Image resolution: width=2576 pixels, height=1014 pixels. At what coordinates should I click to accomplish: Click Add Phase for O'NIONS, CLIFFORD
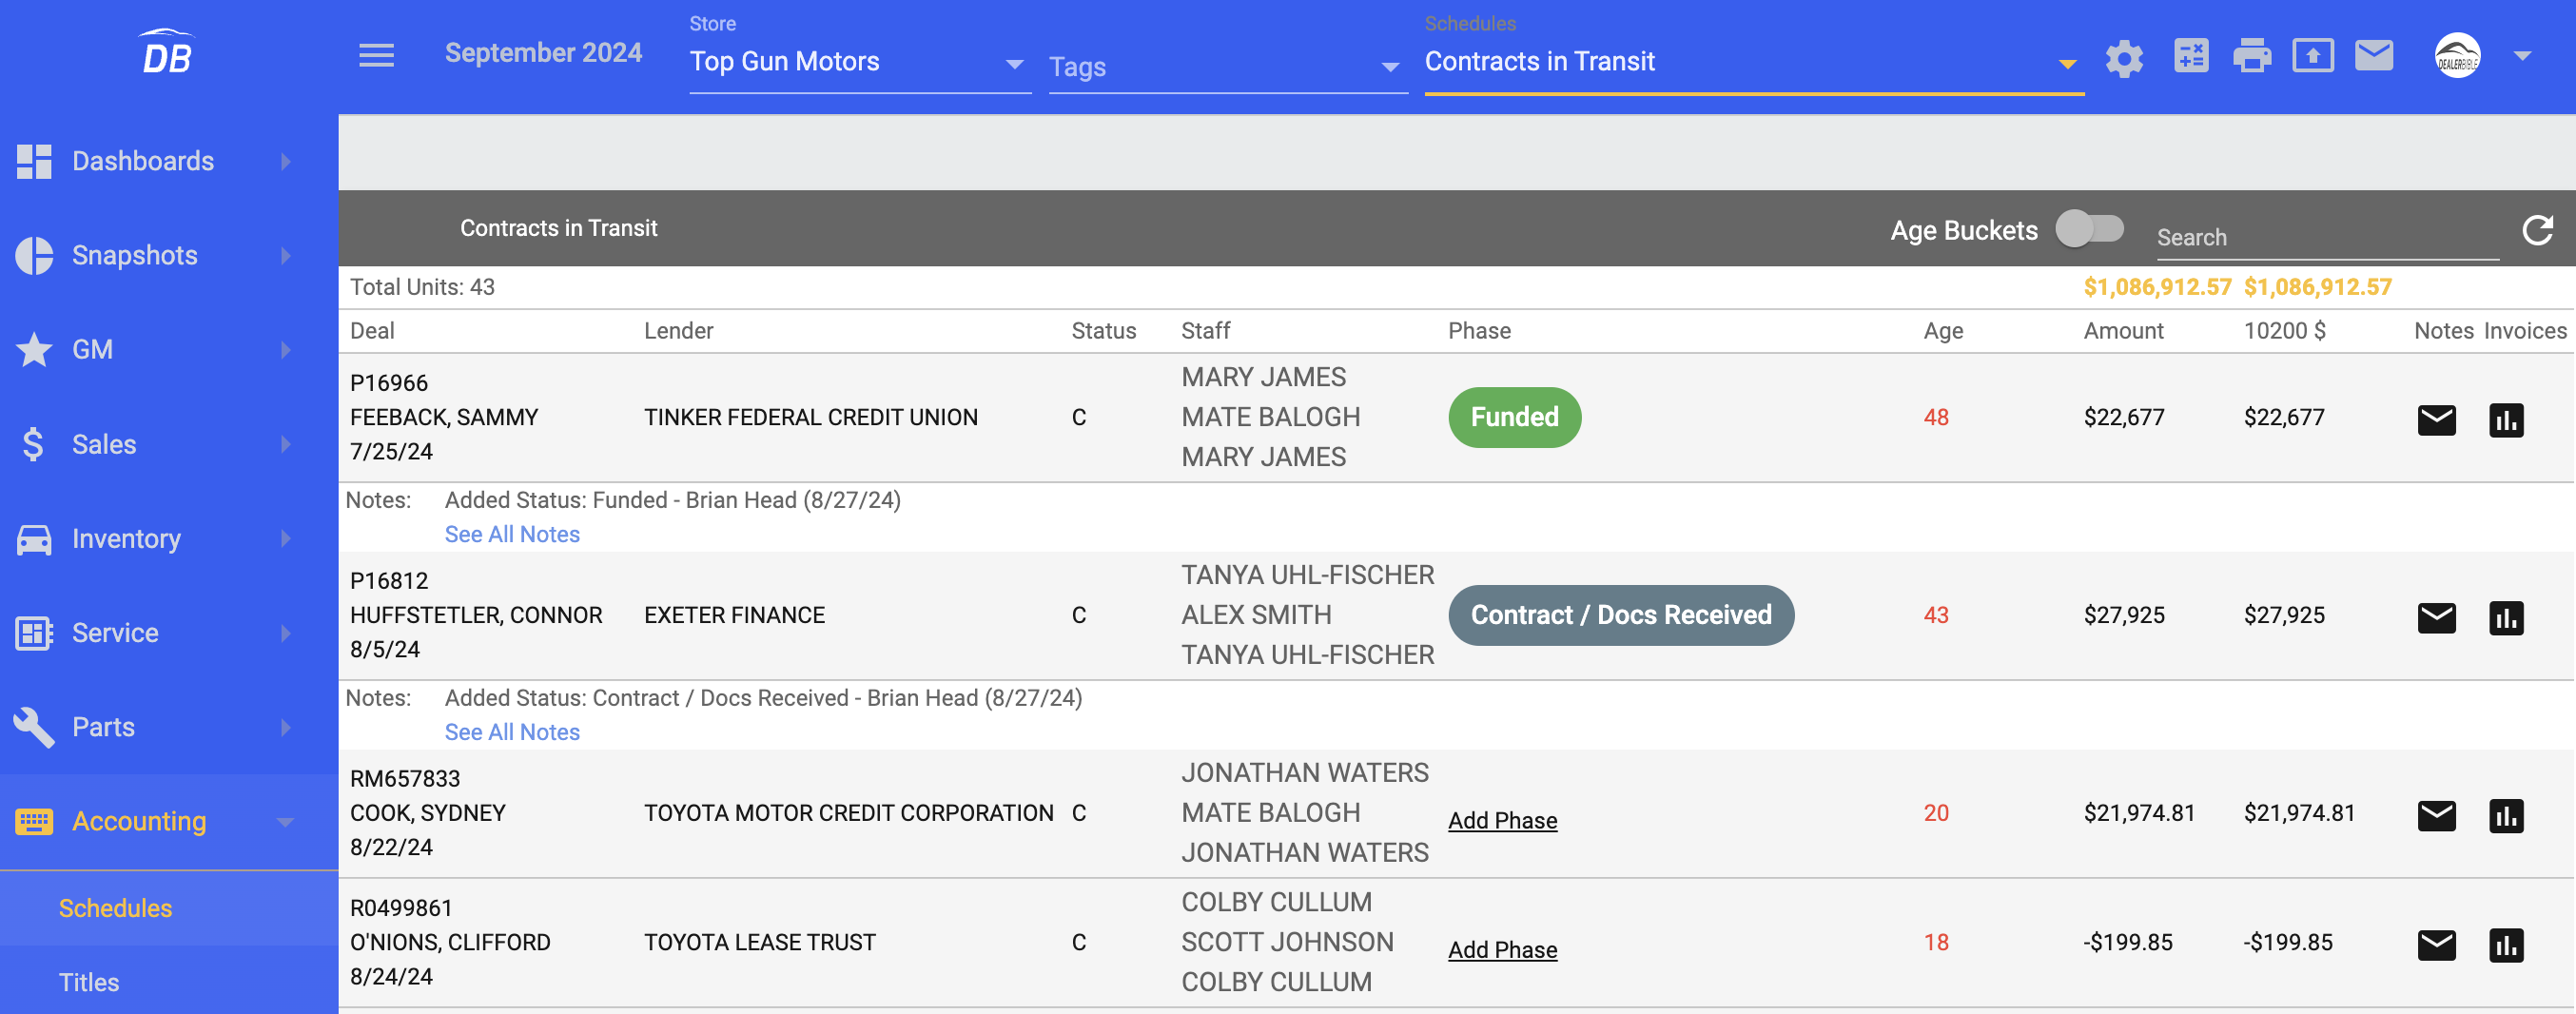point(1502,949)
